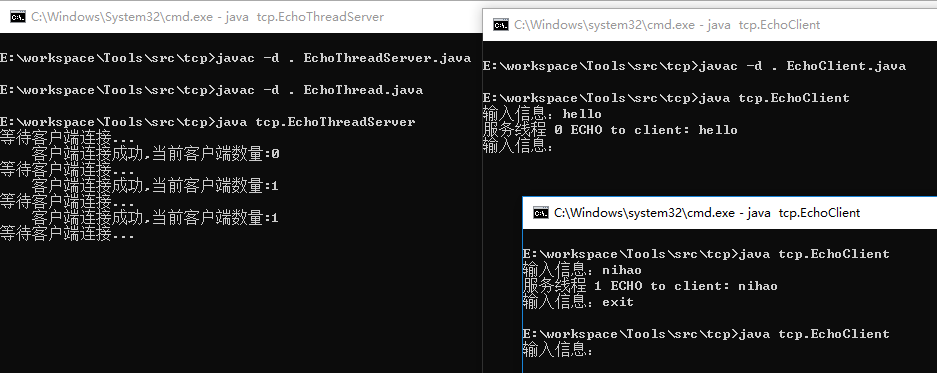Click the javac EchoClient.java command line
Viewport: 937px width, 373px height.
694,66
